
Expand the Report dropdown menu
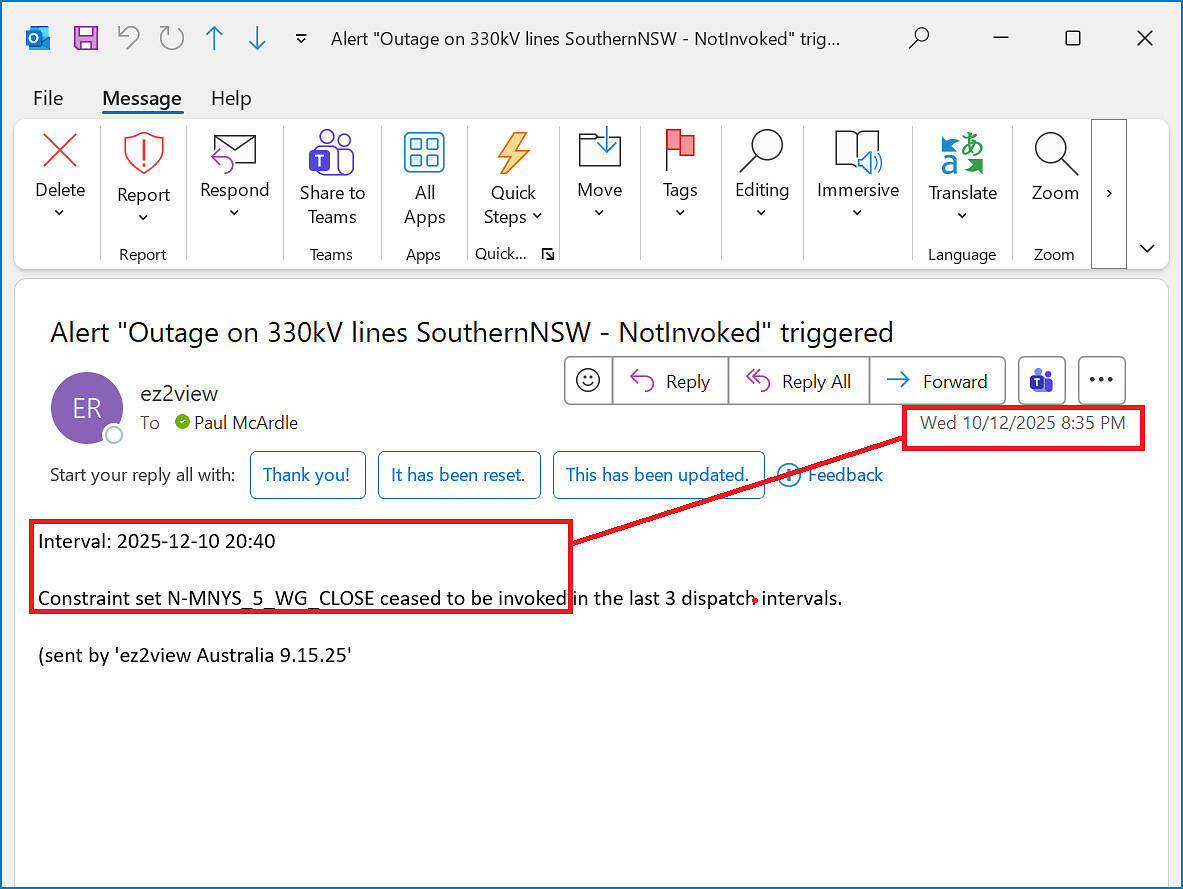(x=143, y=218)
